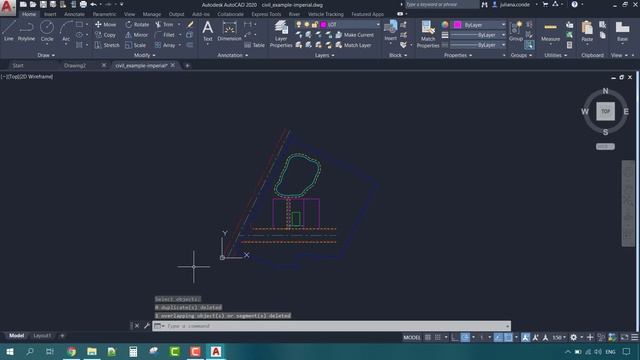Select the Text annotation tool
Image resolution: width=640 pixels, height=360 pixels.
pos(207,31)
